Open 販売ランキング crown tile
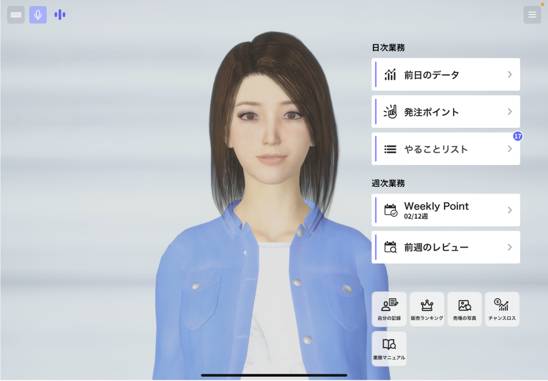This screenshot has height=381, width=548. click(427, 309)
